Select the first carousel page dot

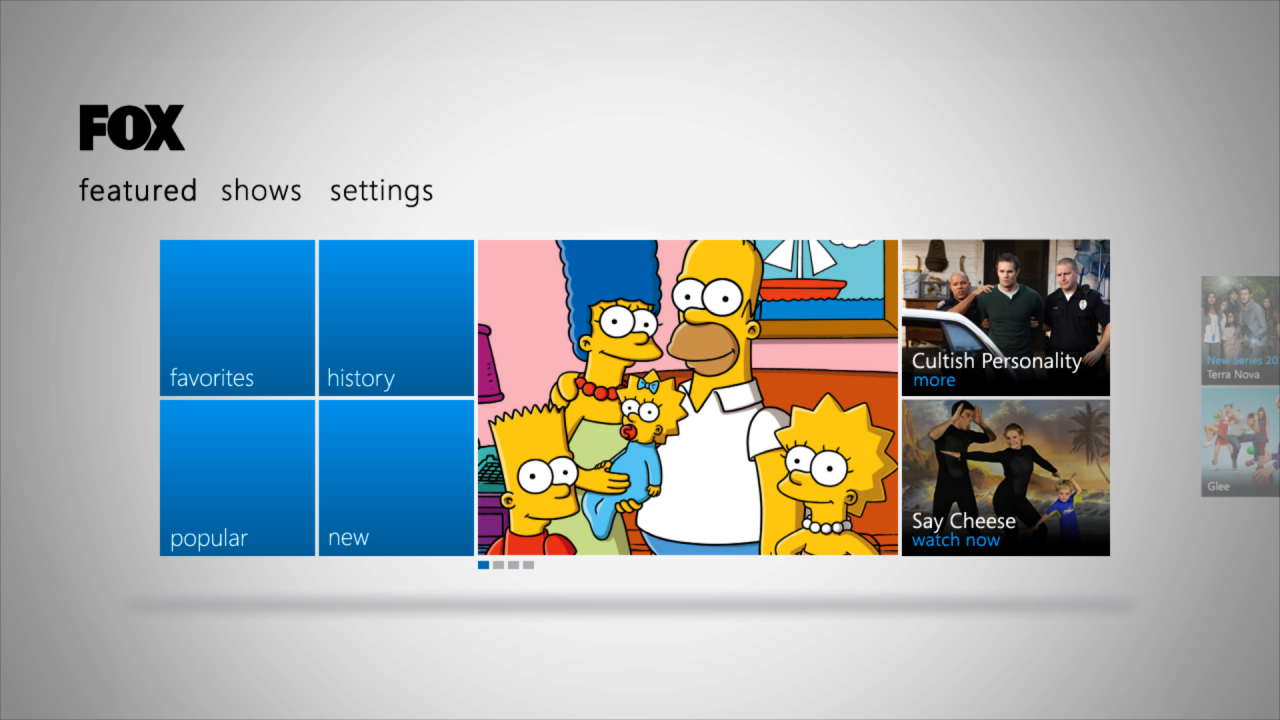point(484,565)
